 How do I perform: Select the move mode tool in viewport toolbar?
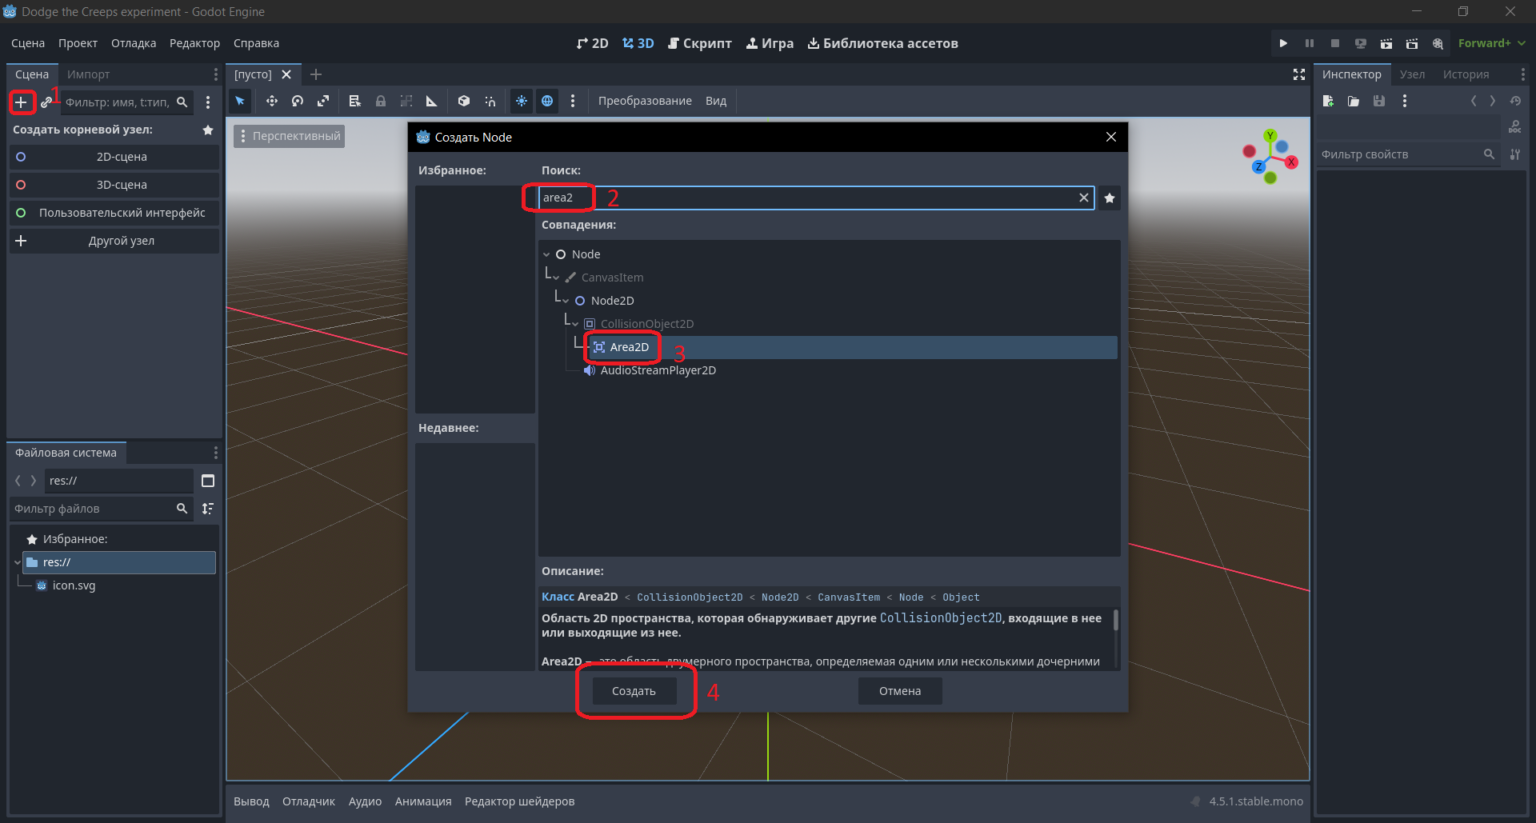[271, 101]
